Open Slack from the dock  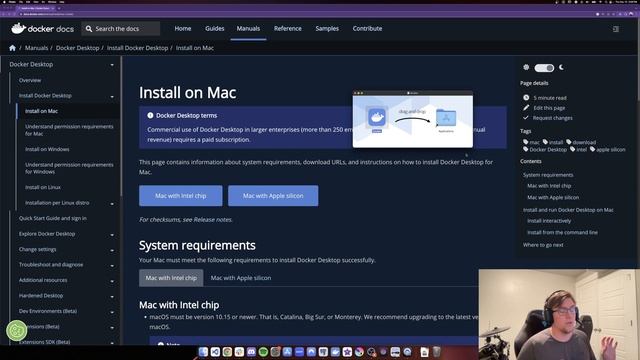pos(239,351)
